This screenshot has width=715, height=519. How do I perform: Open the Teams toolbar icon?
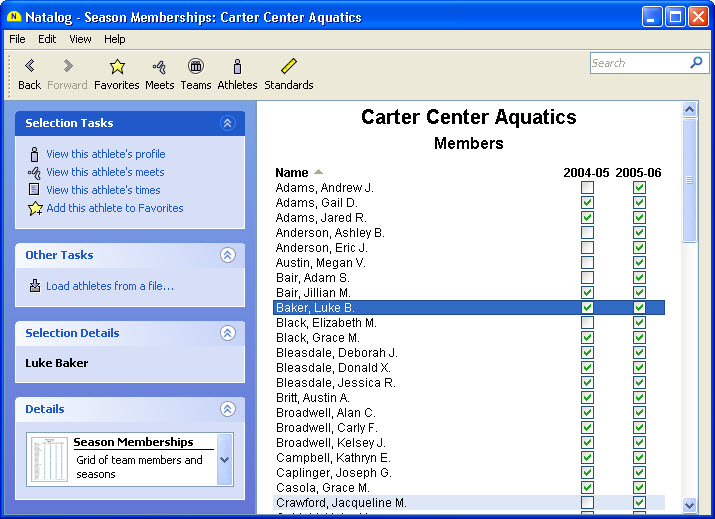click(196, 67)
